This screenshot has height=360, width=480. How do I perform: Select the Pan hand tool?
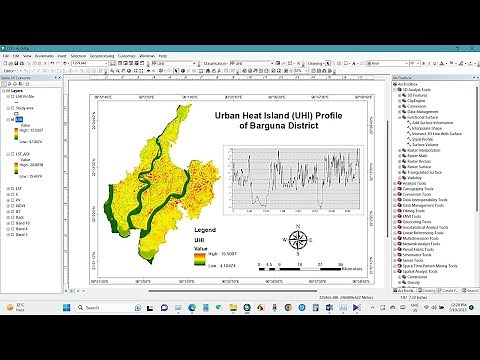click(x=123, y=71)
